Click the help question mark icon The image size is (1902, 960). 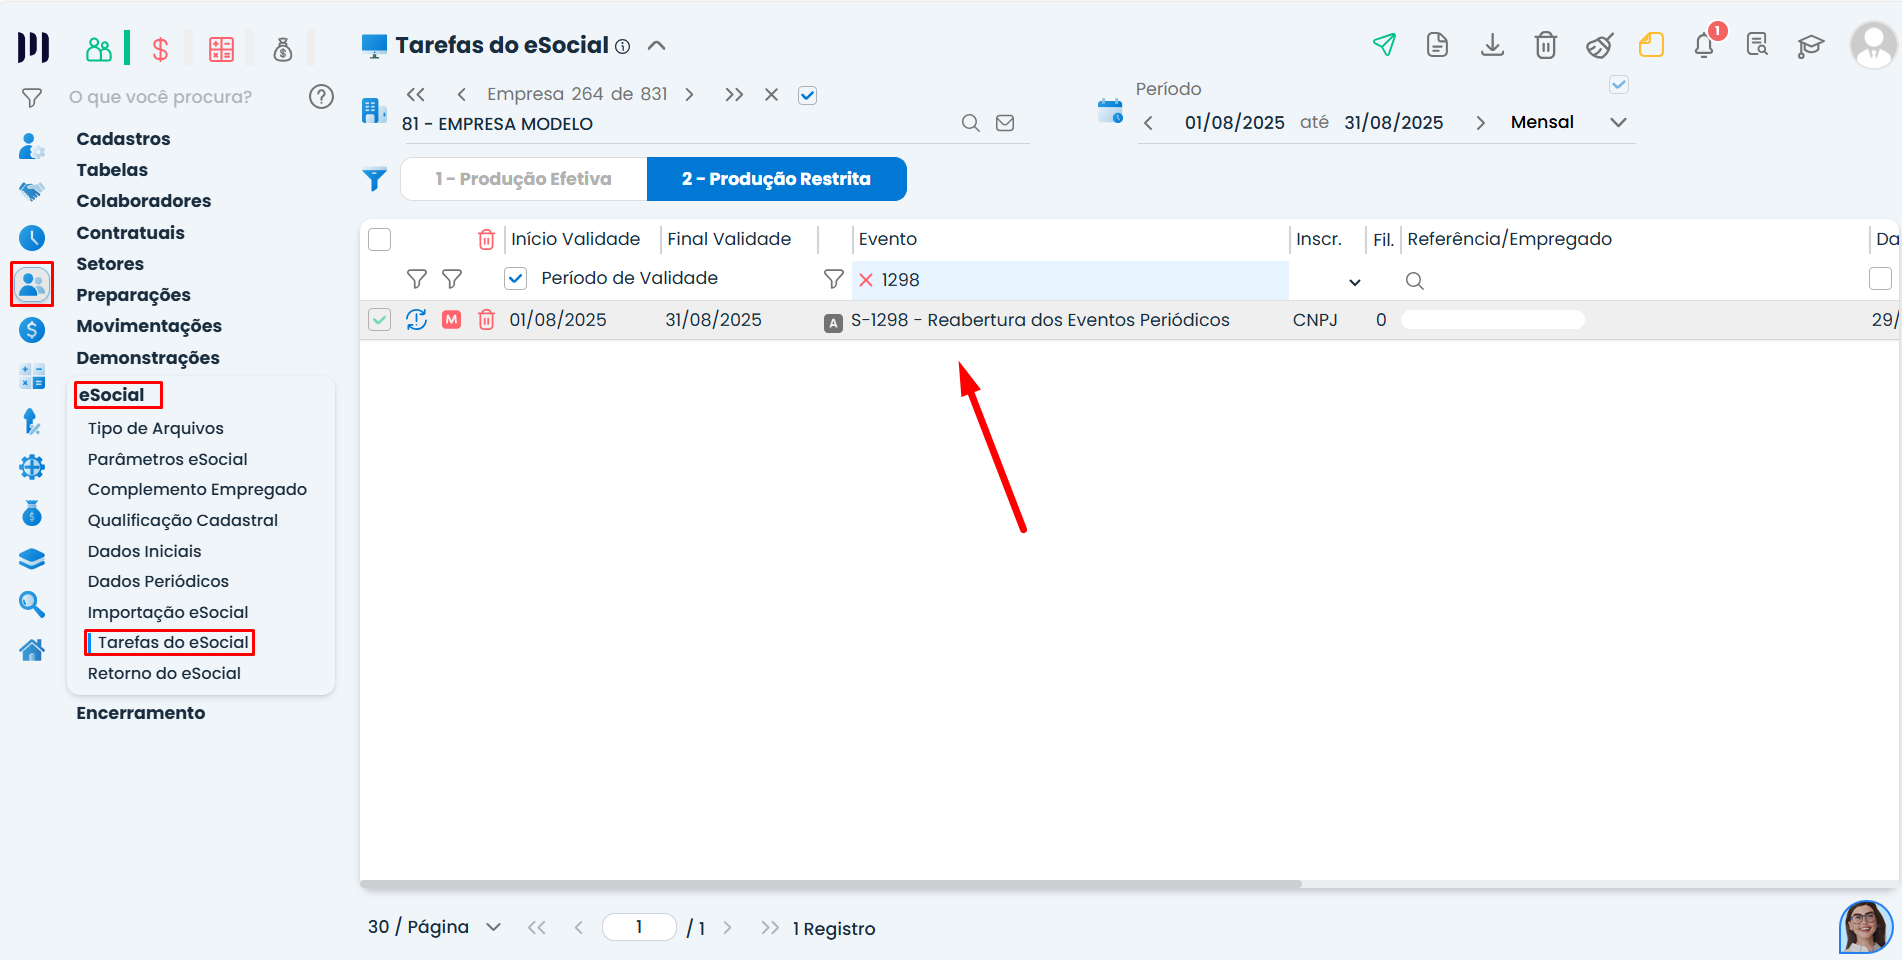pyautogui.click(x=321, y=97)
